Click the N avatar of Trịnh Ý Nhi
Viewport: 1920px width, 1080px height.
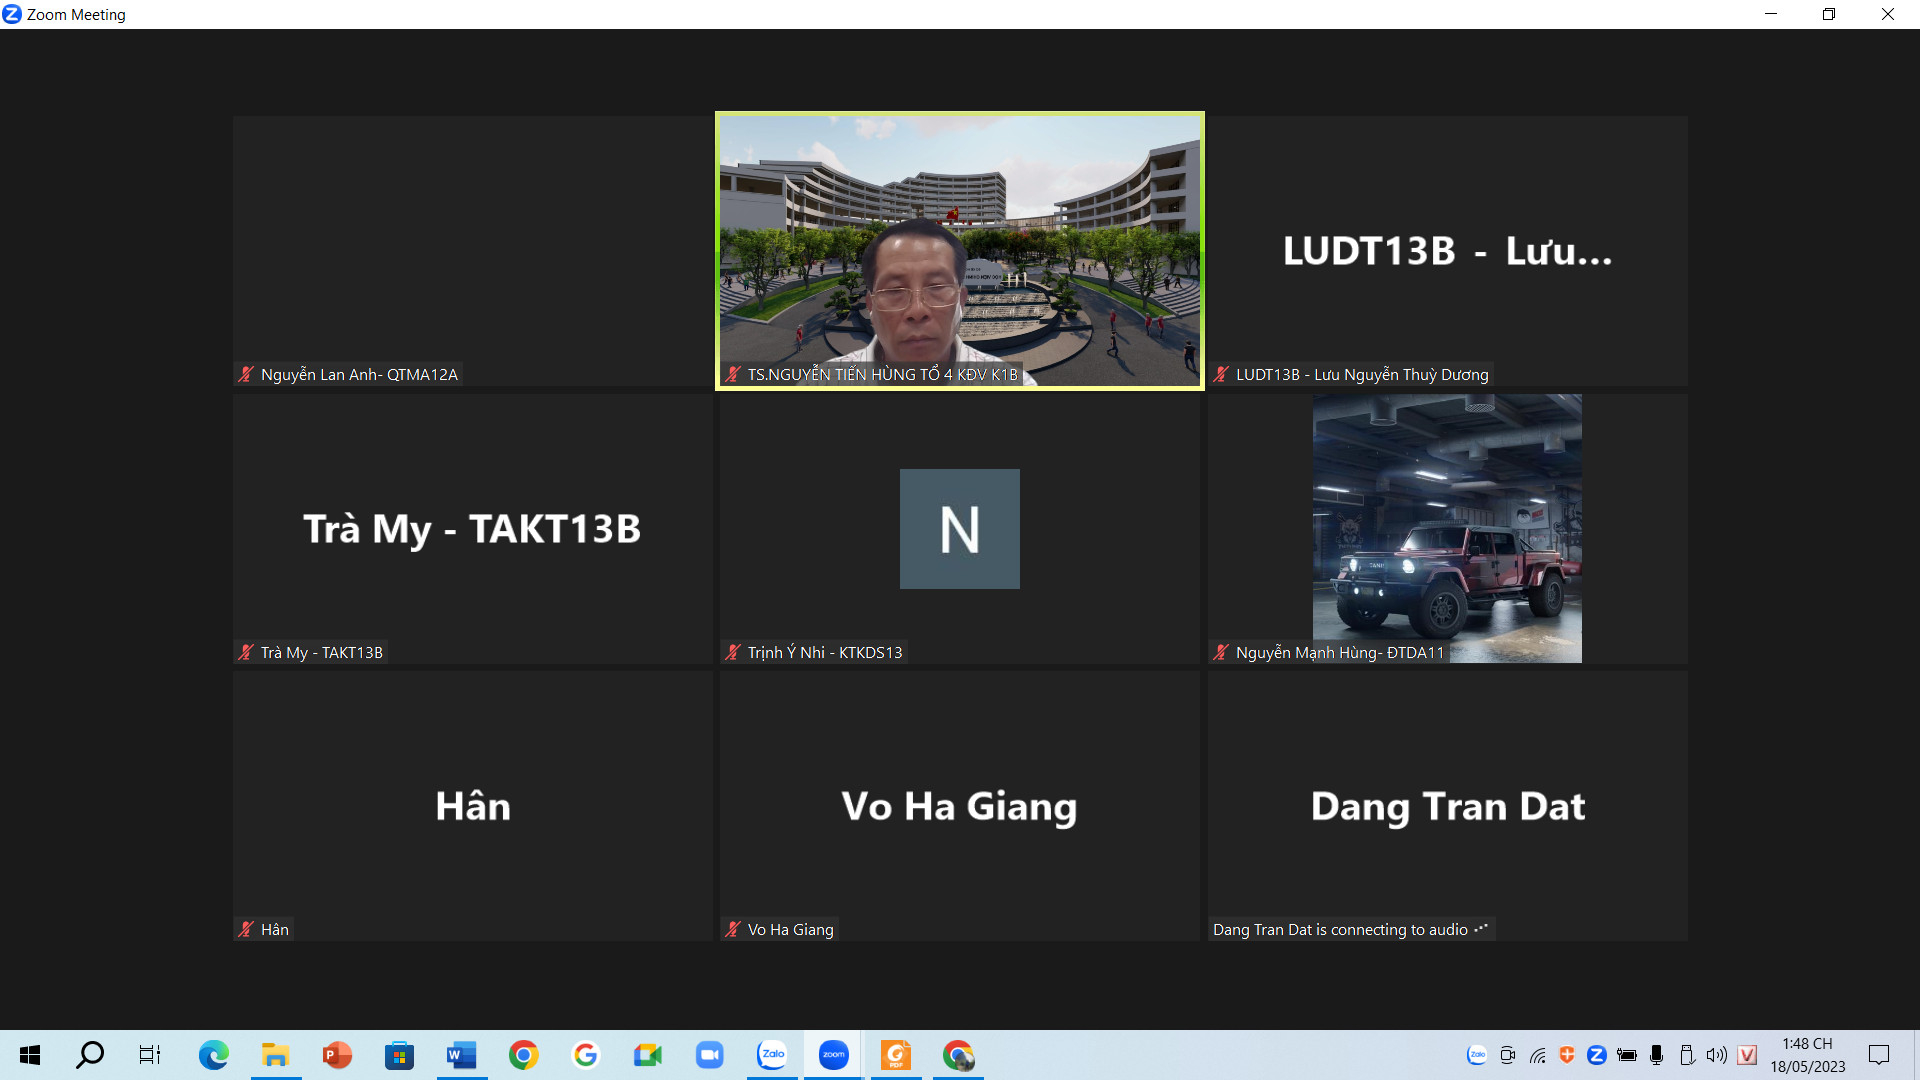point(959,529)
